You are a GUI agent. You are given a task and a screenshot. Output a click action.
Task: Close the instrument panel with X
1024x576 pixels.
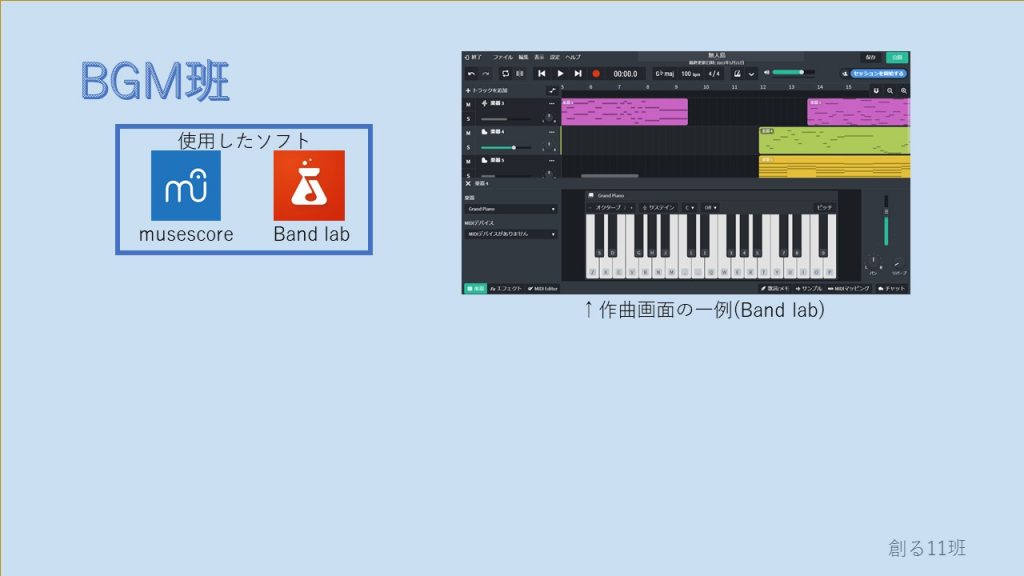[468, 184]
